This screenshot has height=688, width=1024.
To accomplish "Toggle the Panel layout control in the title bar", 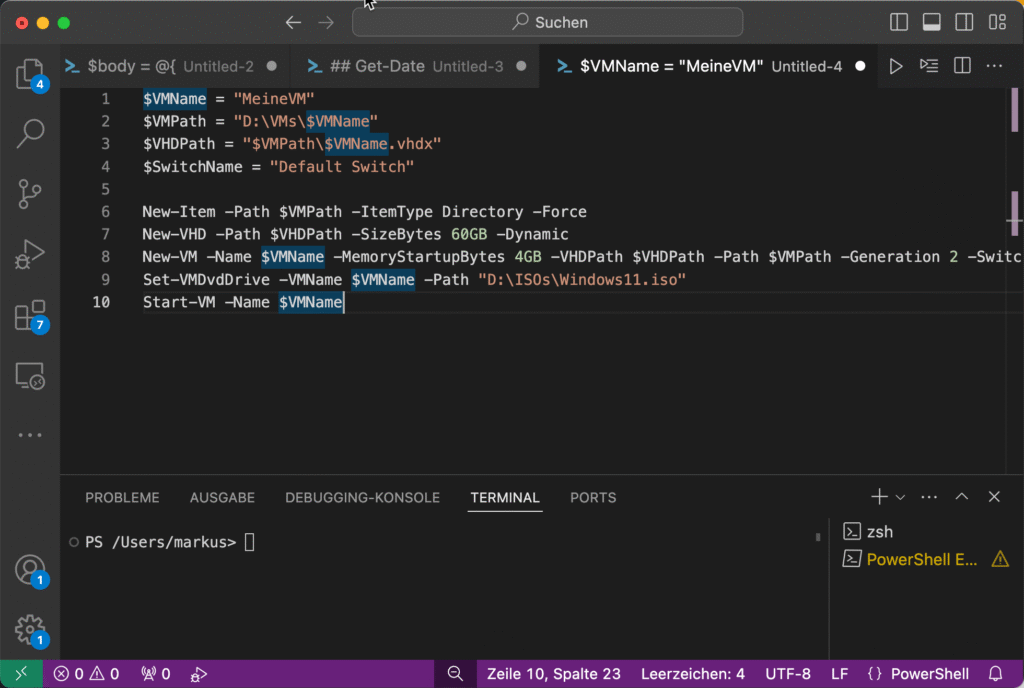I will (933, 21).
